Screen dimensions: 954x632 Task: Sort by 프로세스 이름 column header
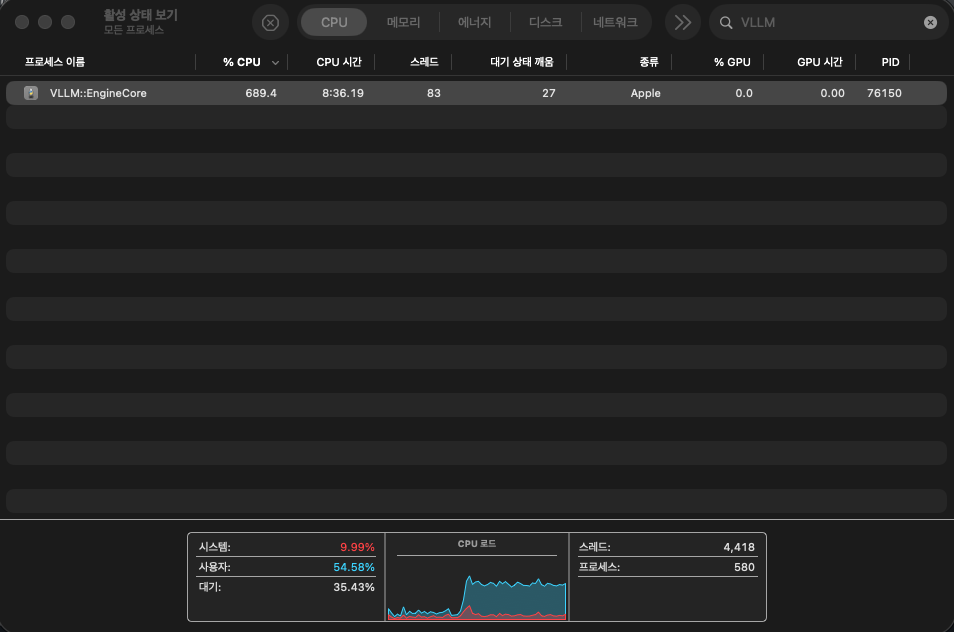[55, 62]
